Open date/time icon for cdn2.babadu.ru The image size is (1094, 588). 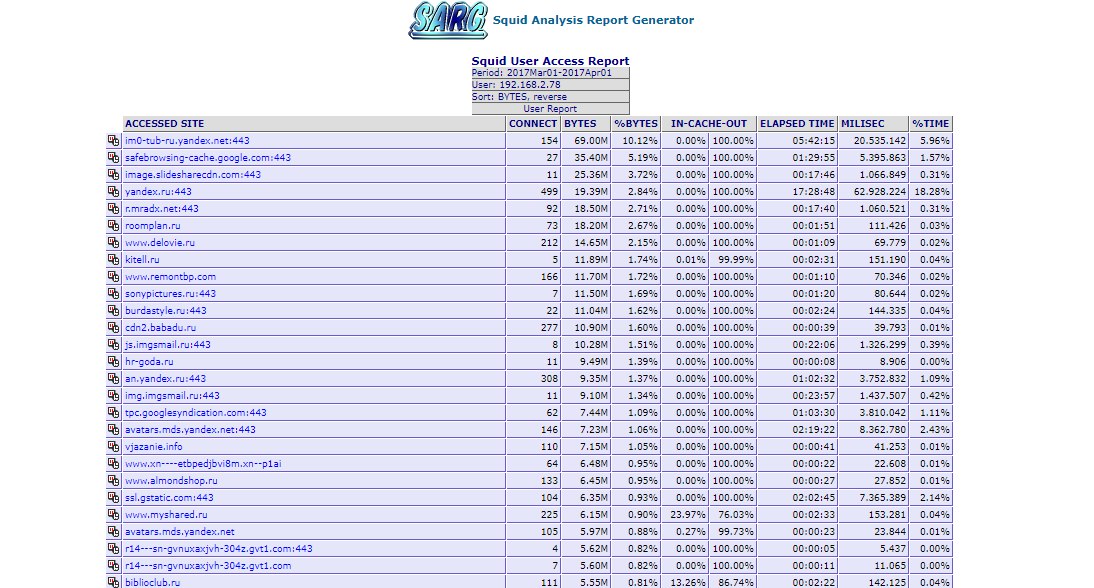point(113,327)
